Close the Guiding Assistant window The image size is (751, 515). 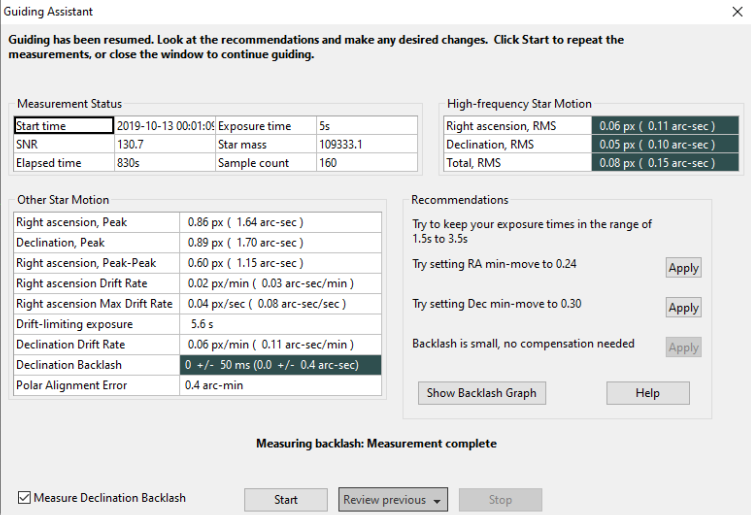[x=737, y=11]
